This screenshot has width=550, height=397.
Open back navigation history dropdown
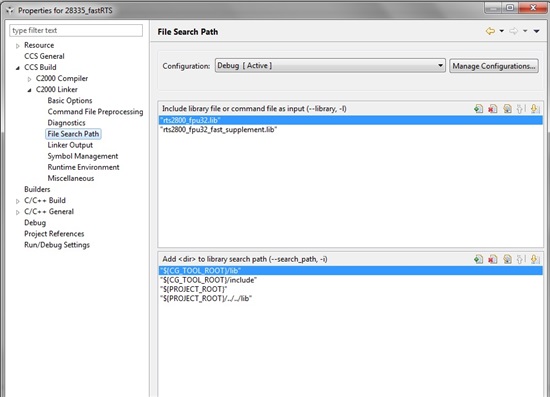(x=502, y=31)
